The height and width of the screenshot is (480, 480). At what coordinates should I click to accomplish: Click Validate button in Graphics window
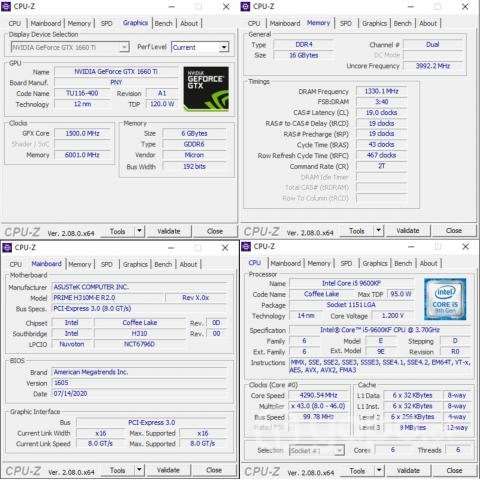169,231
